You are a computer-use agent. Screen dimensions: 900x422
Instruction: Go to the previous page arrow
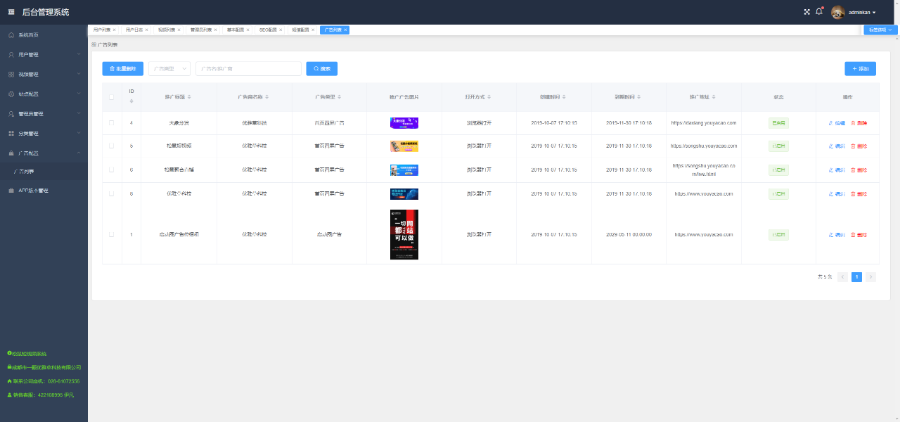pos(843,277)
